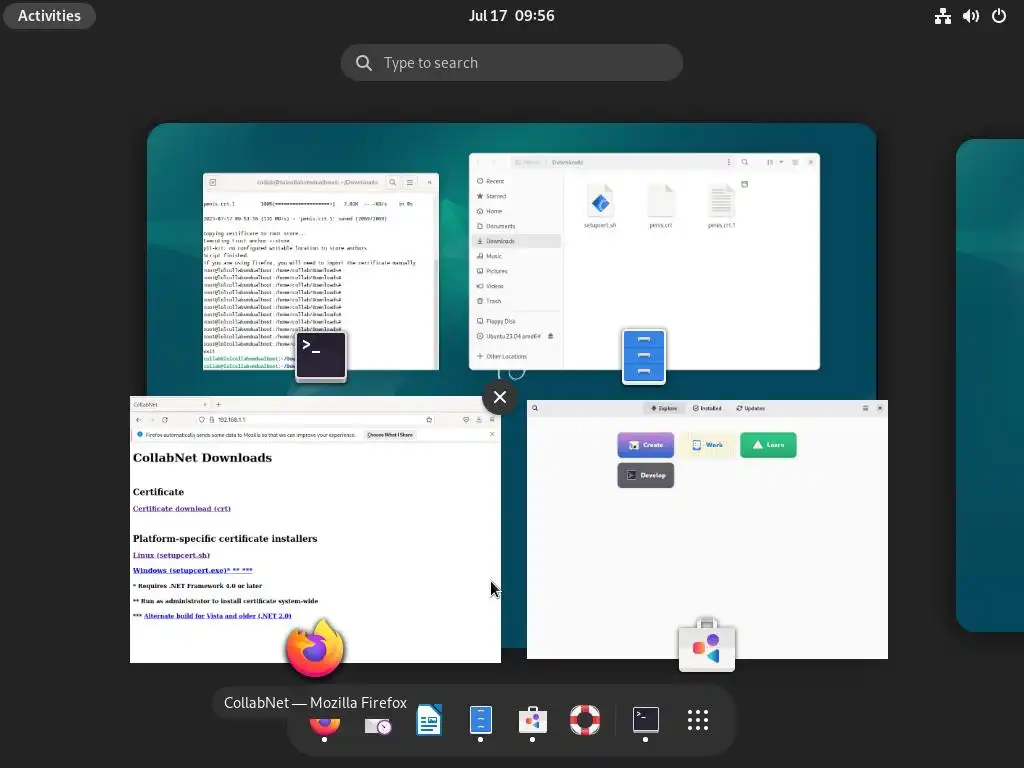Switch to Explore tab in Software
This screenshot has width=1024, height=768.
(664, 408)
